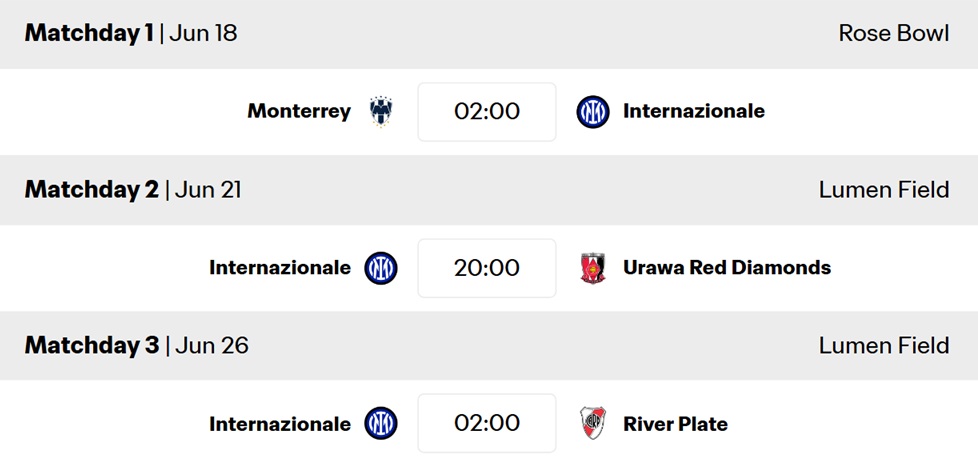Image resolution: width=978 pixels, height=469 pixels.
Task: Open Internazionale link in Matchday 3 match
Action: [280, 424]
